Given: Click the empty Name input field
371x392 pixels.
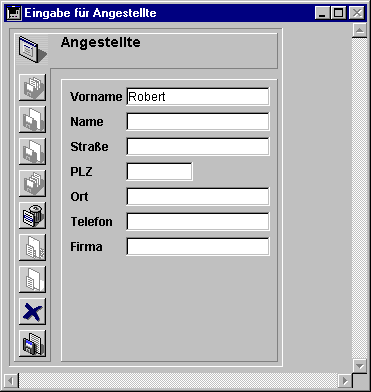Looking at the screenshot, I should pyautogui.click(x=198, y=122).
